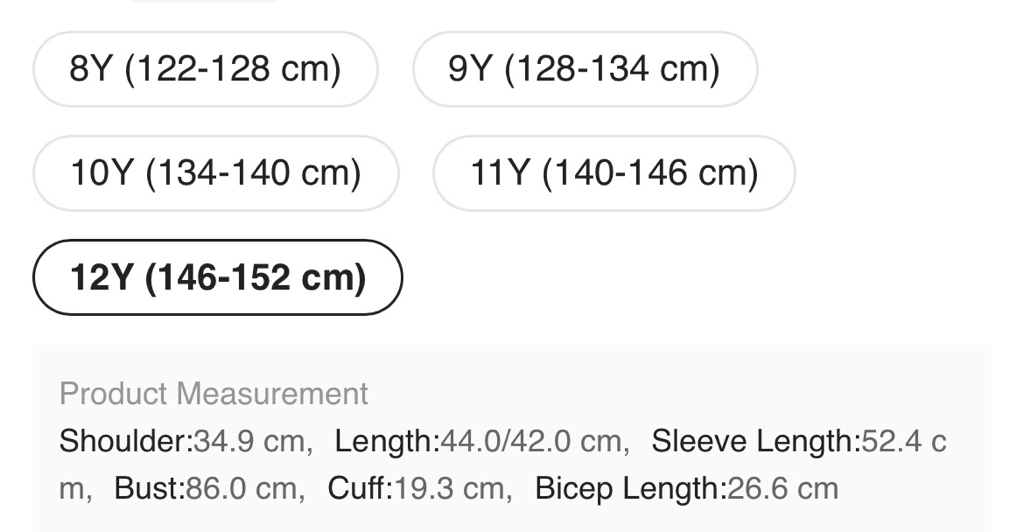Click the 19.3 cm cuff value
This screenshot has width=1024, height=532.
point(446,489)
